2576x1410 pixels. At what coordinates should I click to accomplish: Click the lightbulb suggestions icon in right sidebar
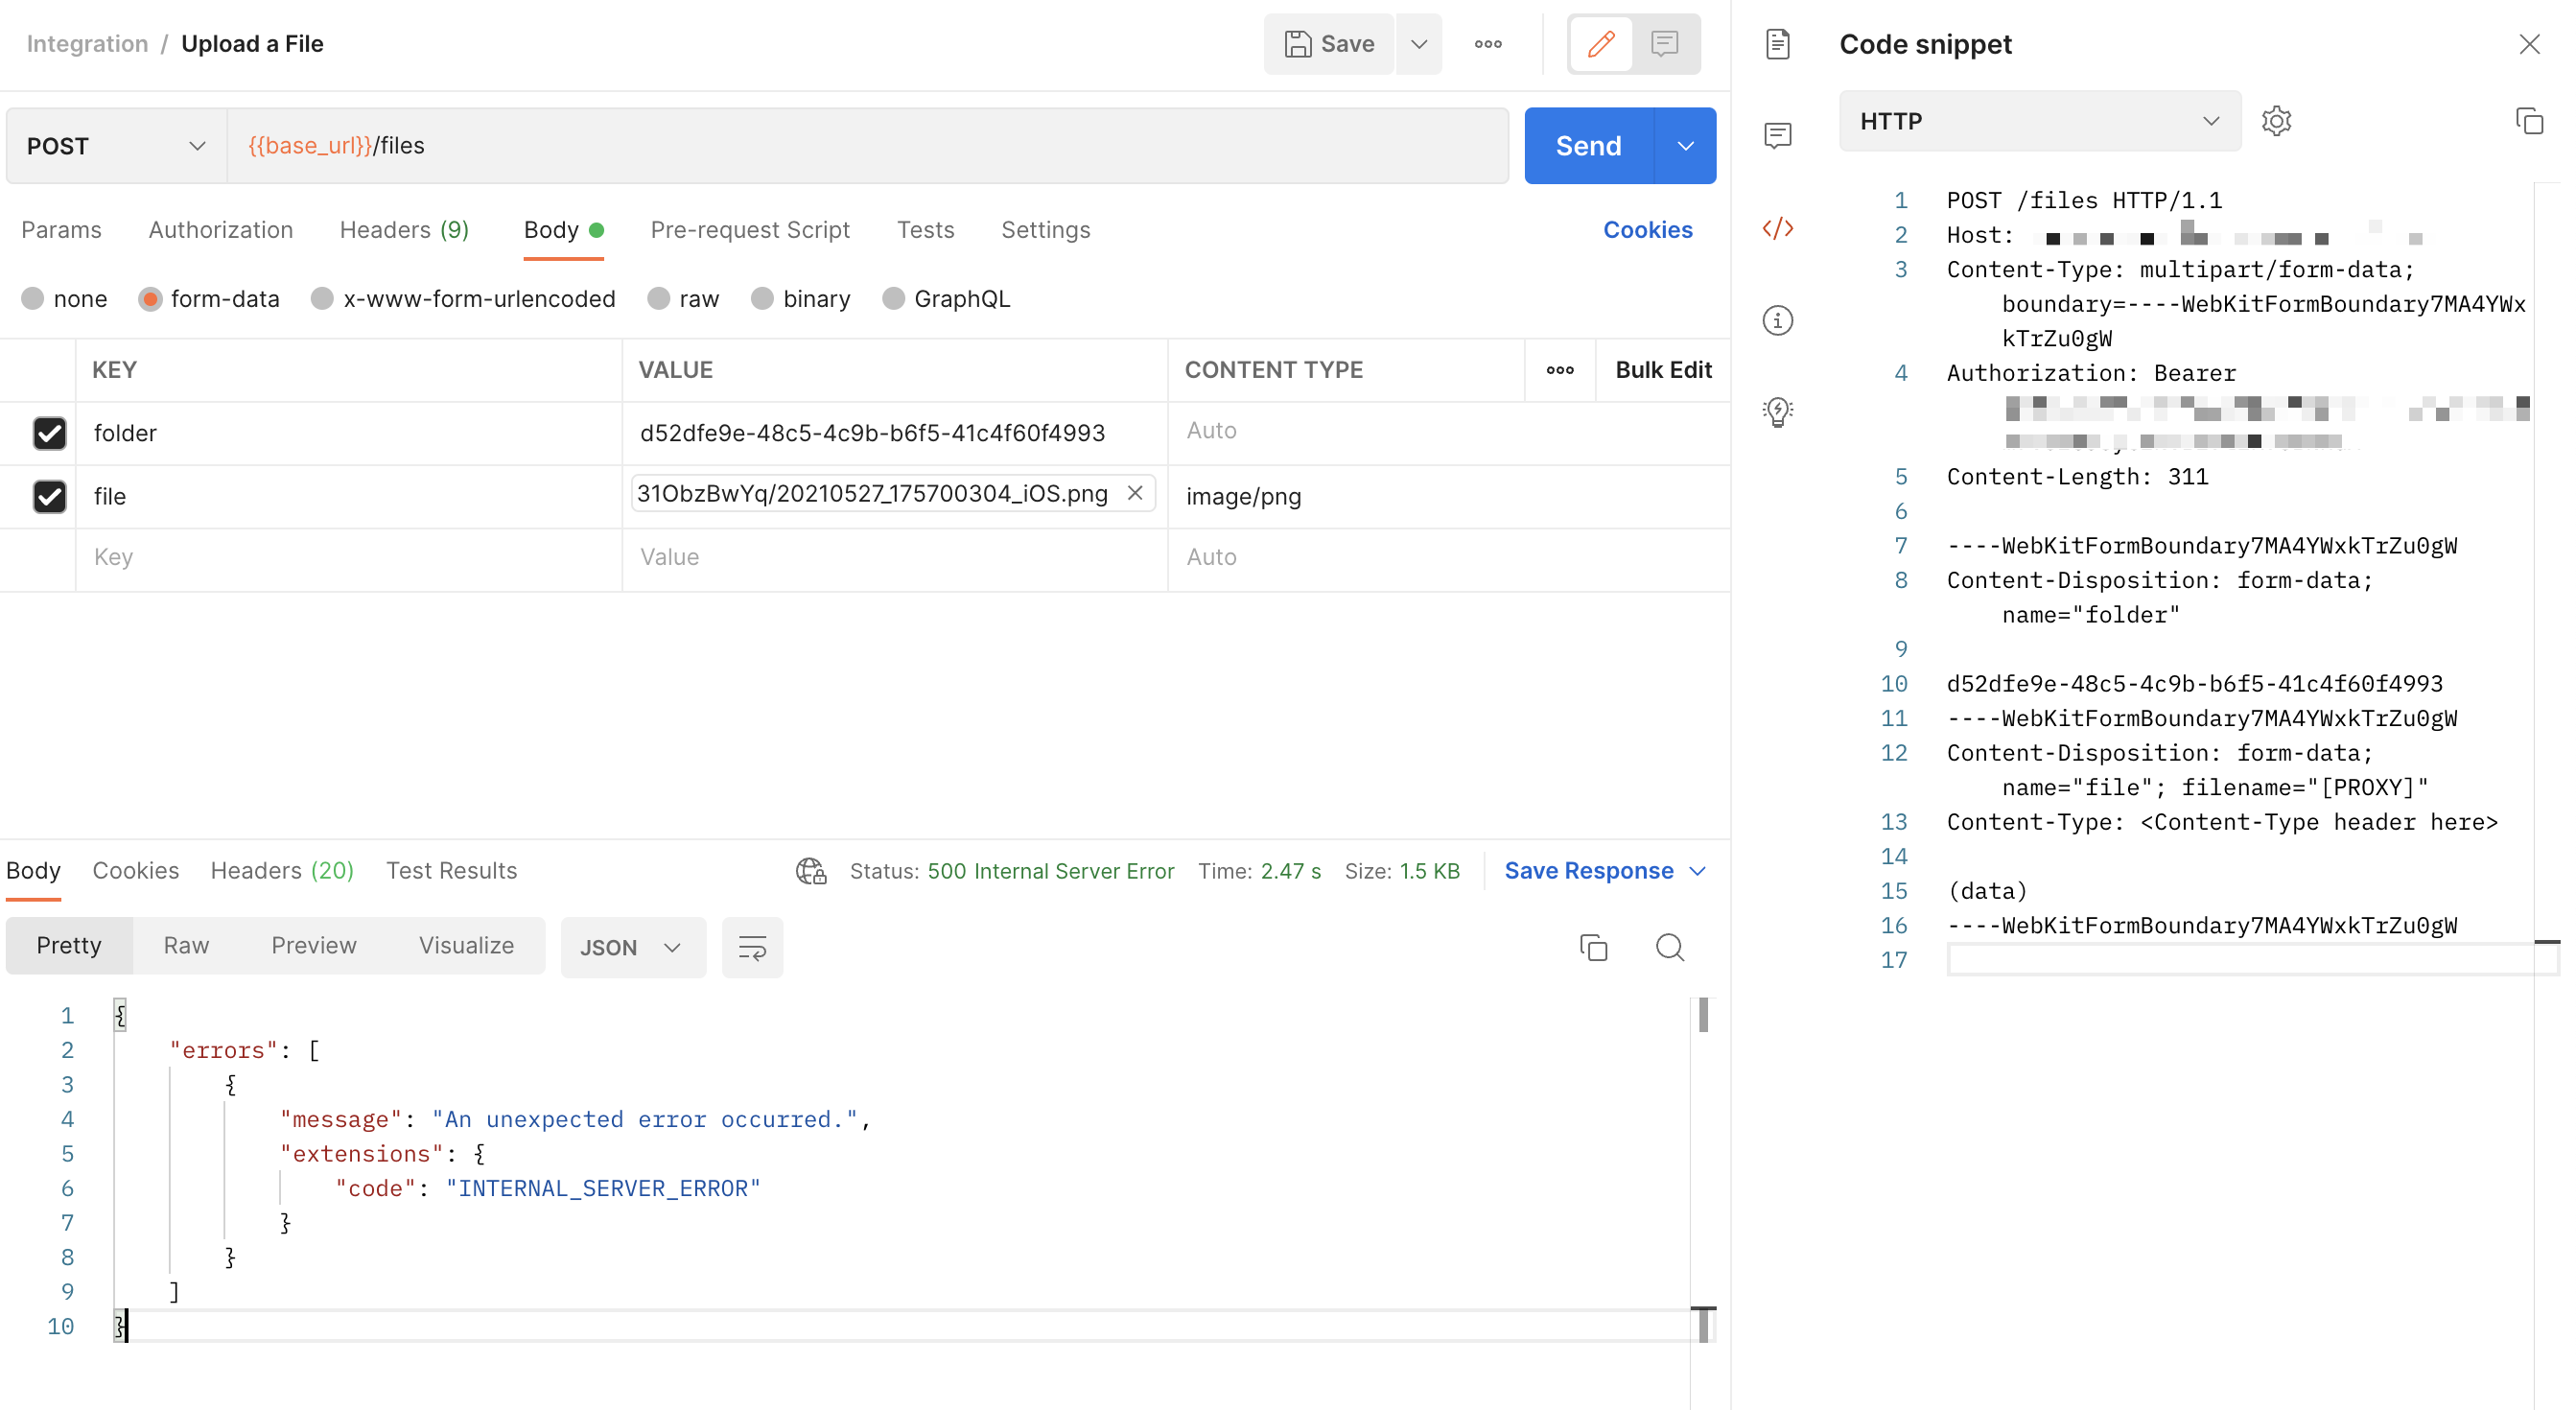click(1777, 411)
